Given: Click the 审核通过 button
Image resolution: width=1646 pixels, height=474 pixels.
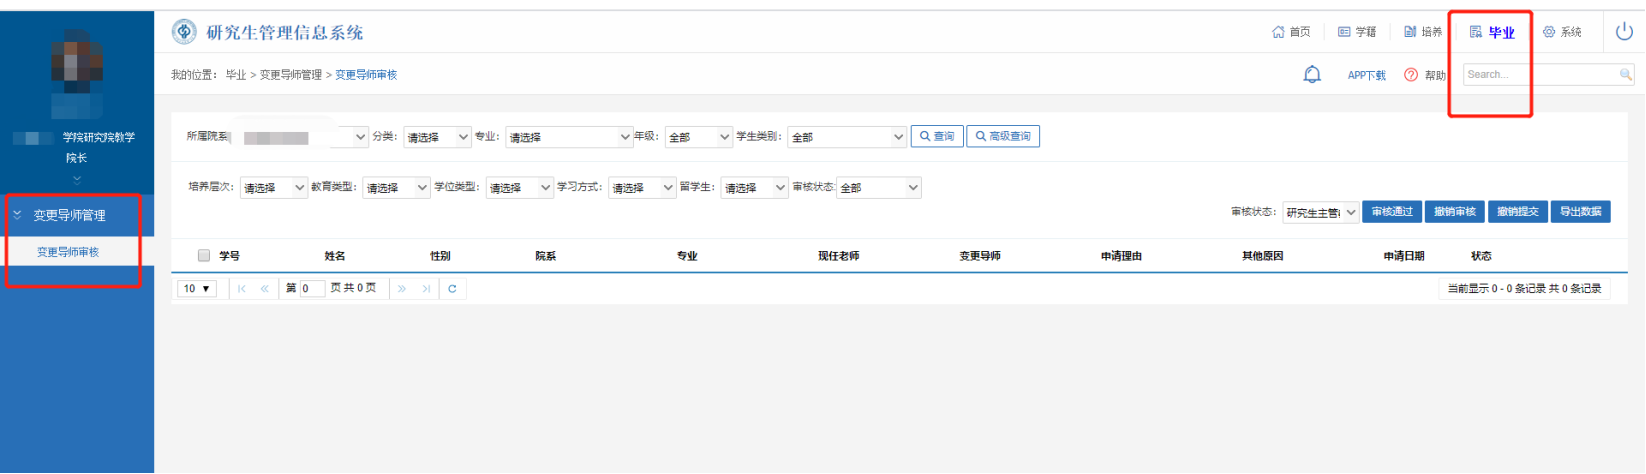Looking at the screenshot, I should pos(1391,212).
